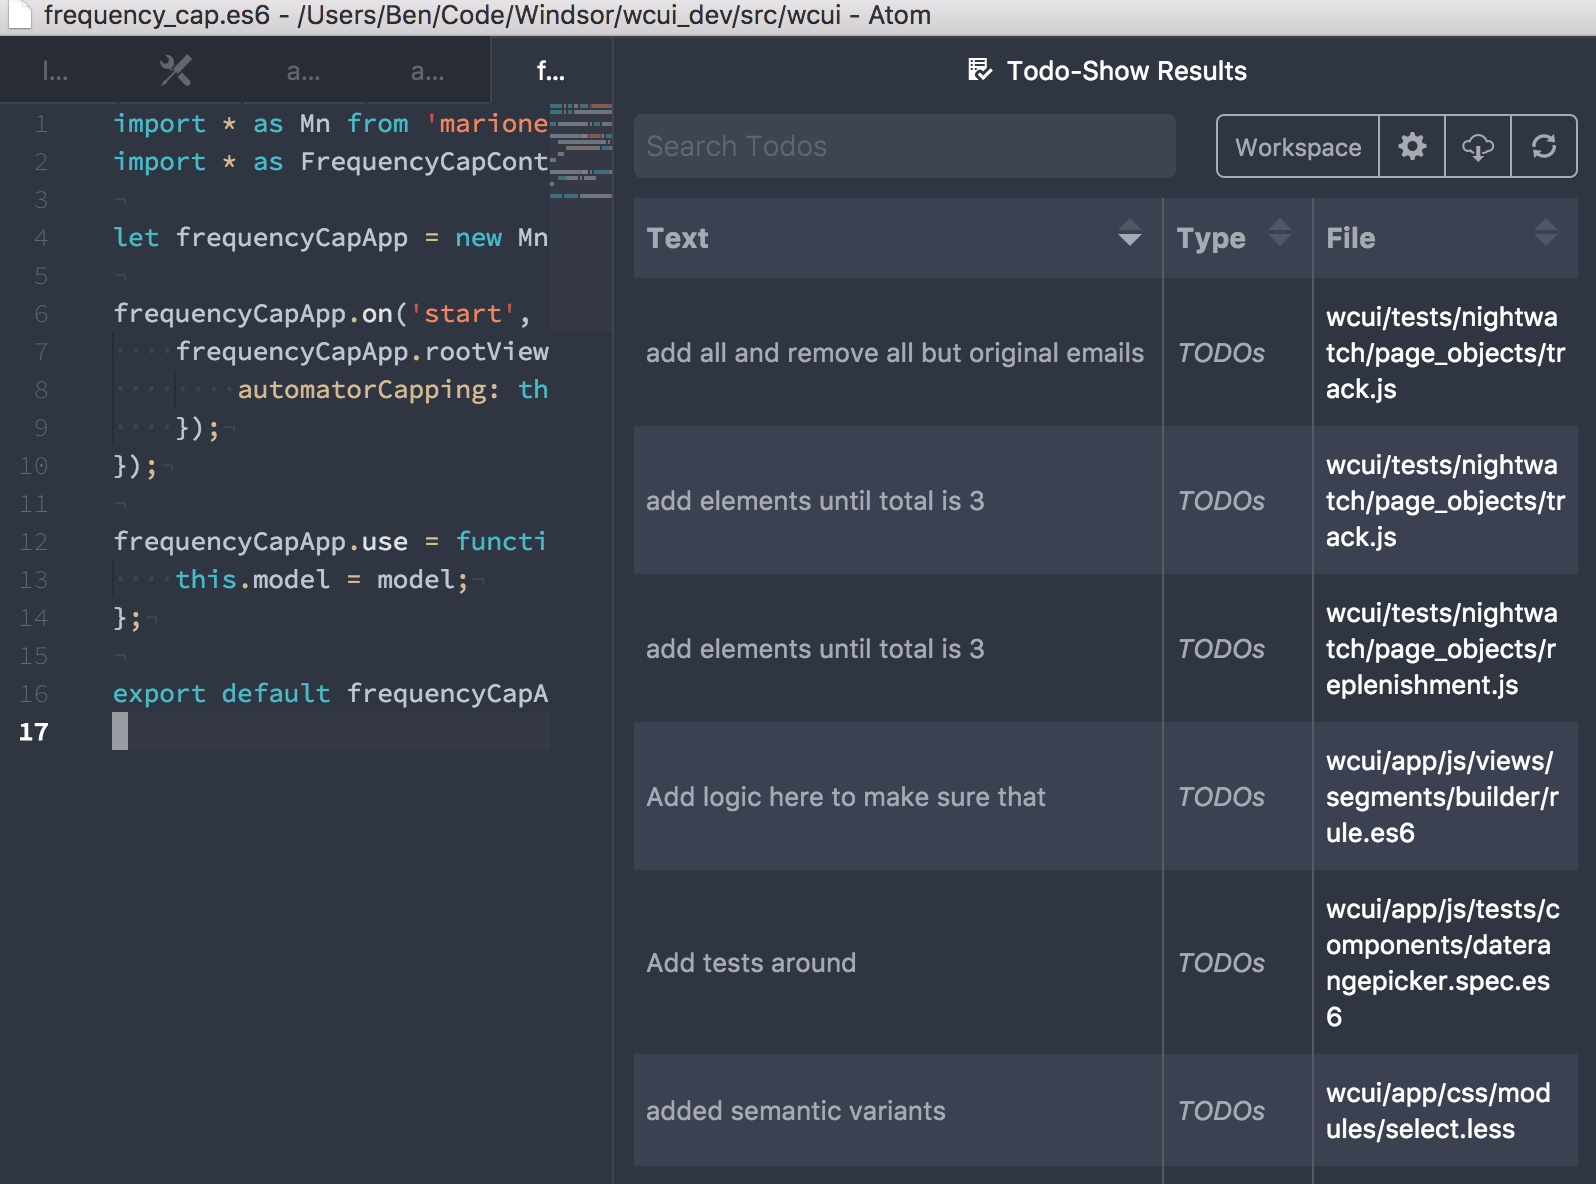
Task: Open todo 'add all and remove all but original emails'
Action: [895, 353]
